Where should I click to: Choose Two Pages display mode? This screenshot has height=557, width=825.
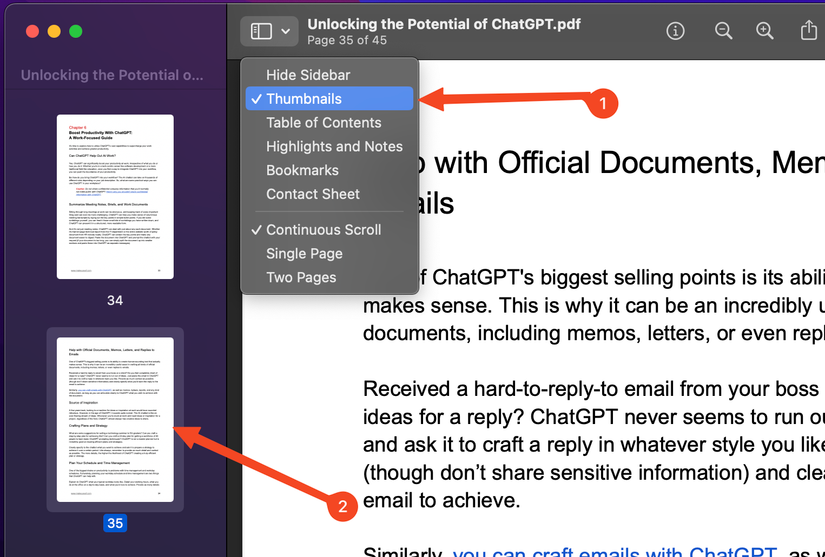(x=329, y=277)
